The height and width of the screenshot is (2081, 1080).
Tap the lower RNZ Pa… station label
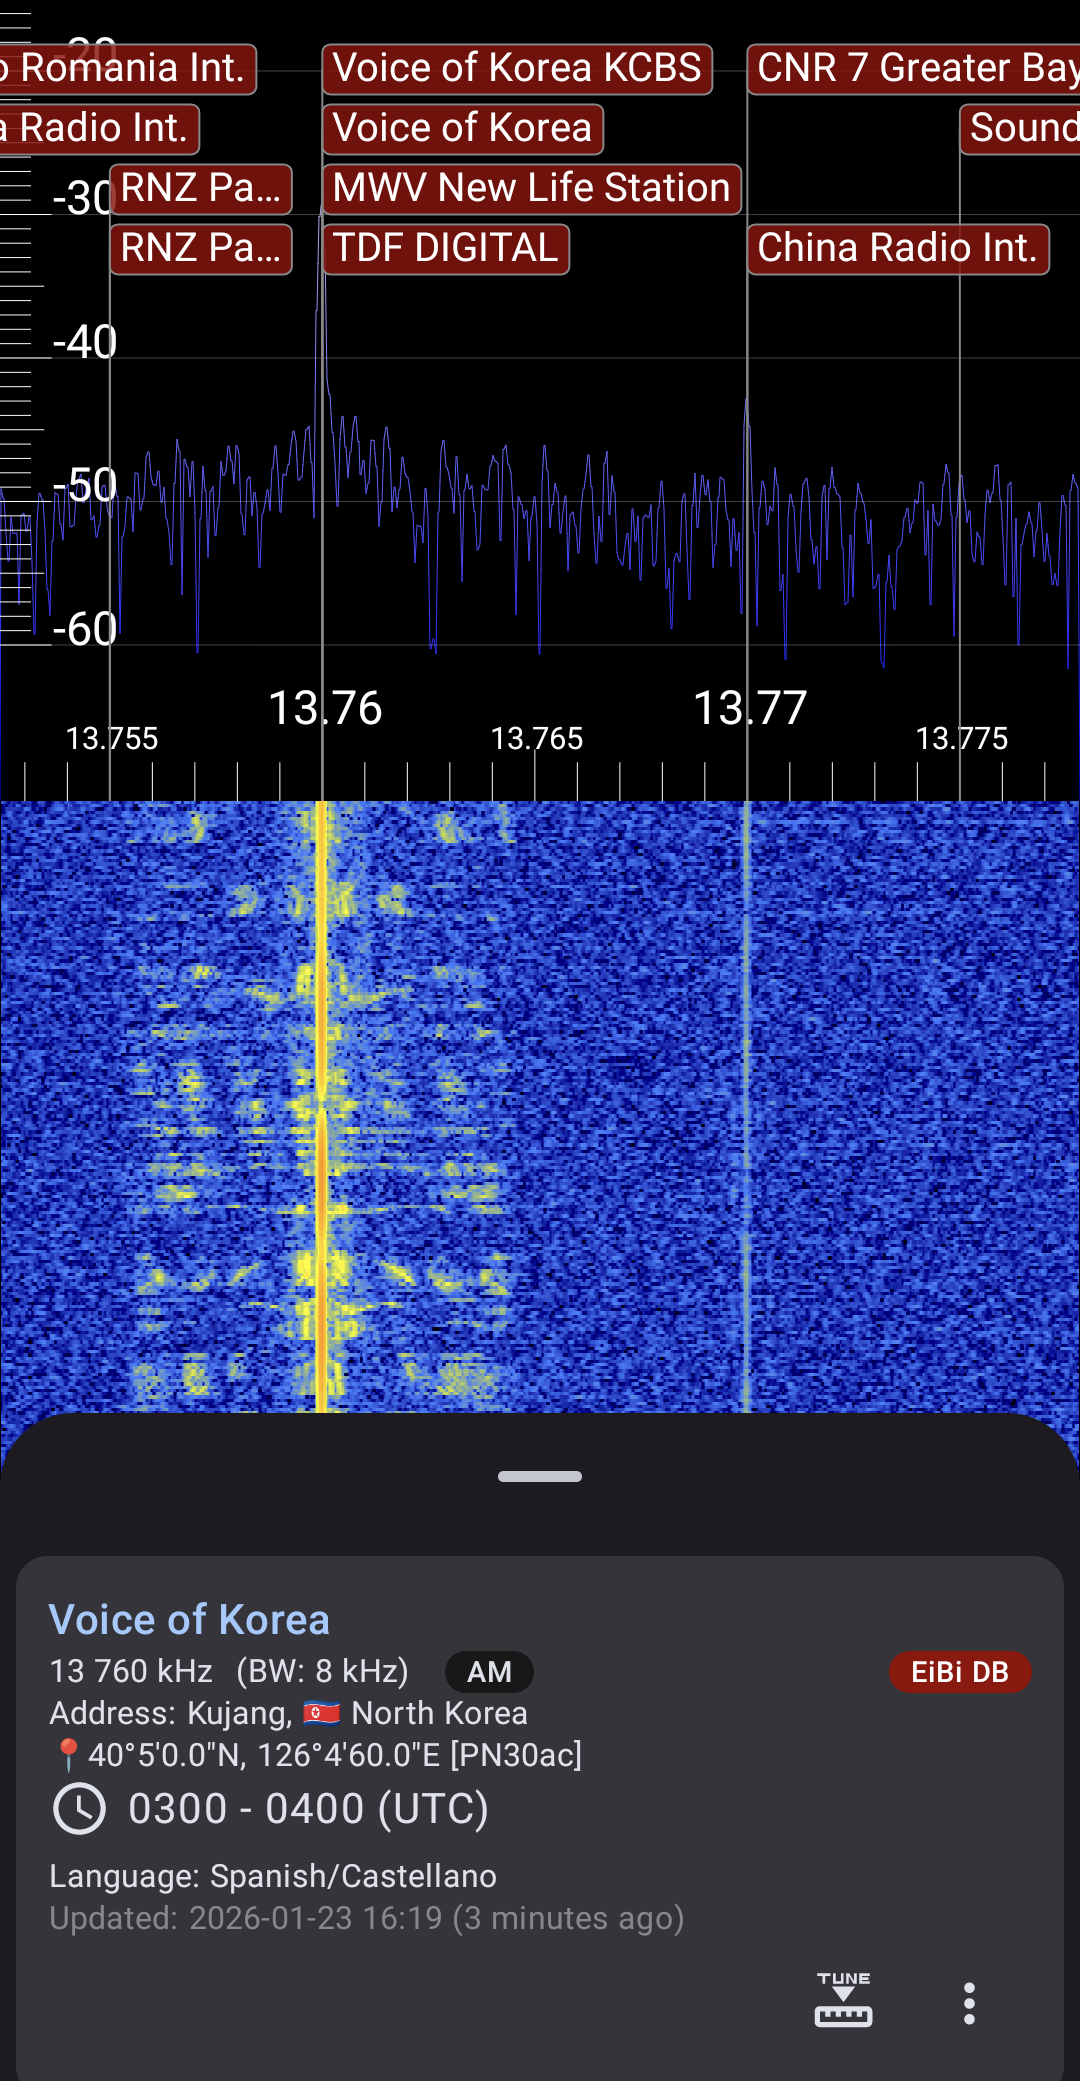[201, 249]
